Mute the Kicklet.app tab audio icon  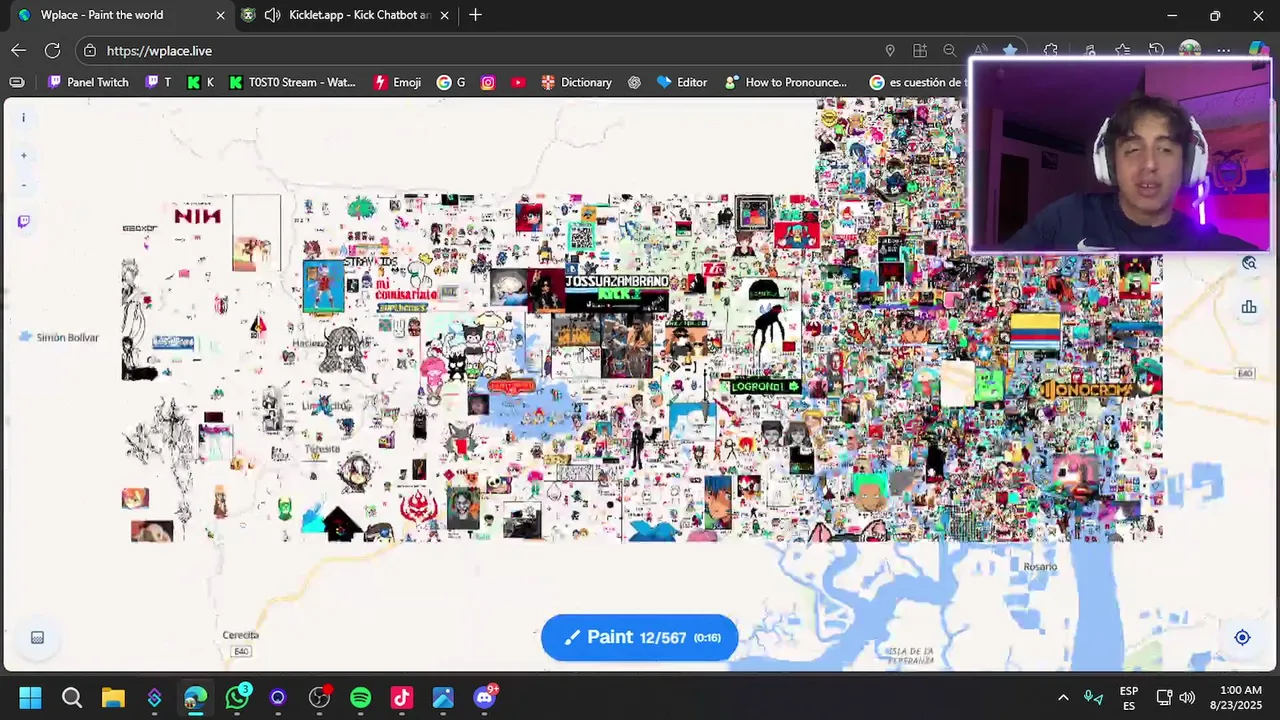[272, 15]
